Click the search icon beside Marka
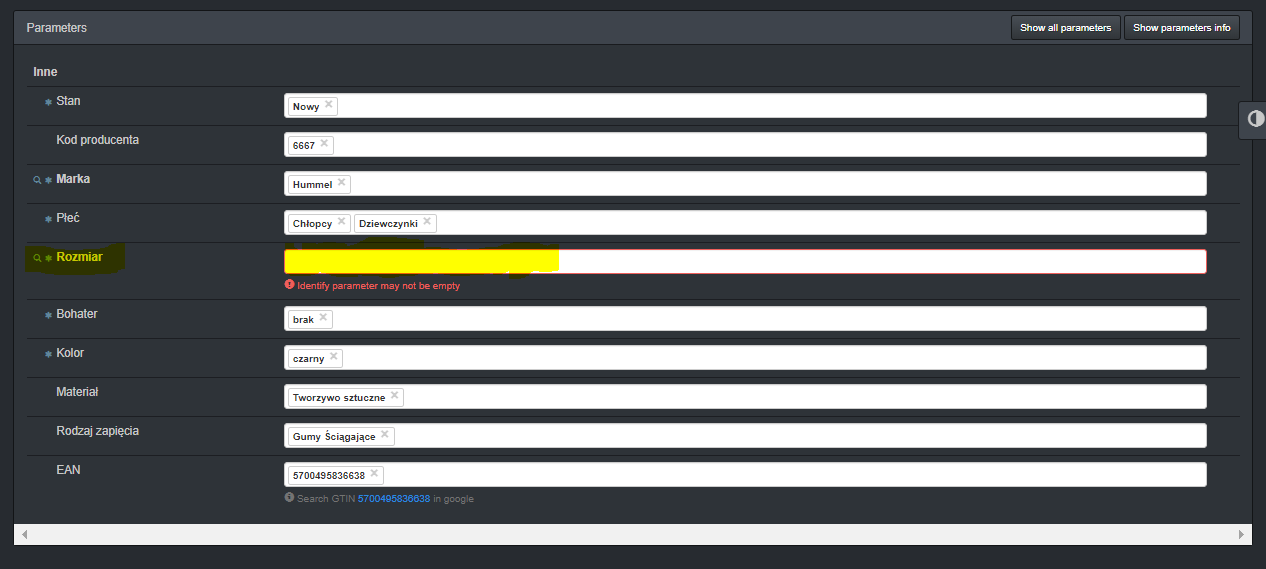 tap(37, 180)
